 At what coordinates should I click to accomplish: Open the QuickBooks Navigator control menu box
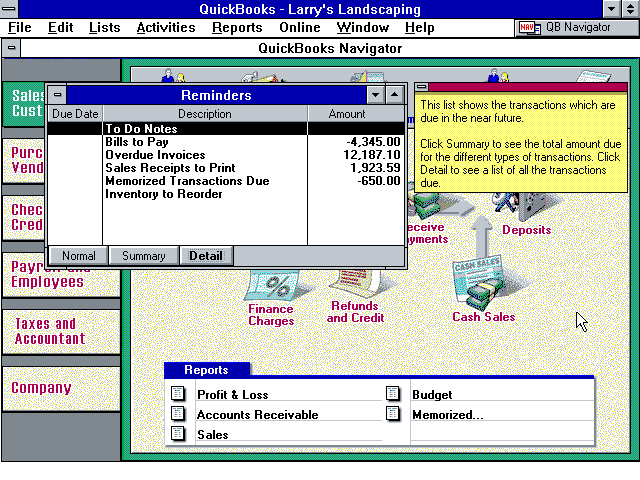click(11, 48)
